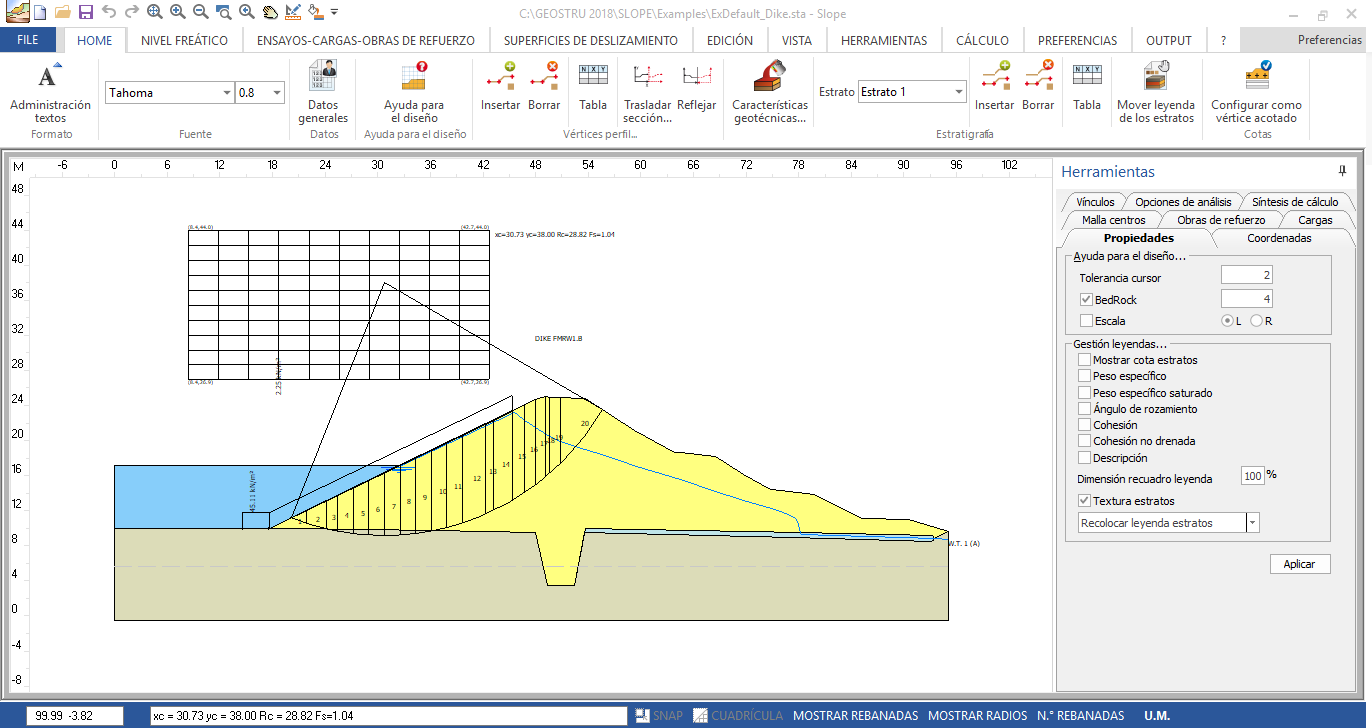This screenshot has height=728, width=1372.
Task: Open the EDICIÓN ribbon tab
Action: coord(730,41)
